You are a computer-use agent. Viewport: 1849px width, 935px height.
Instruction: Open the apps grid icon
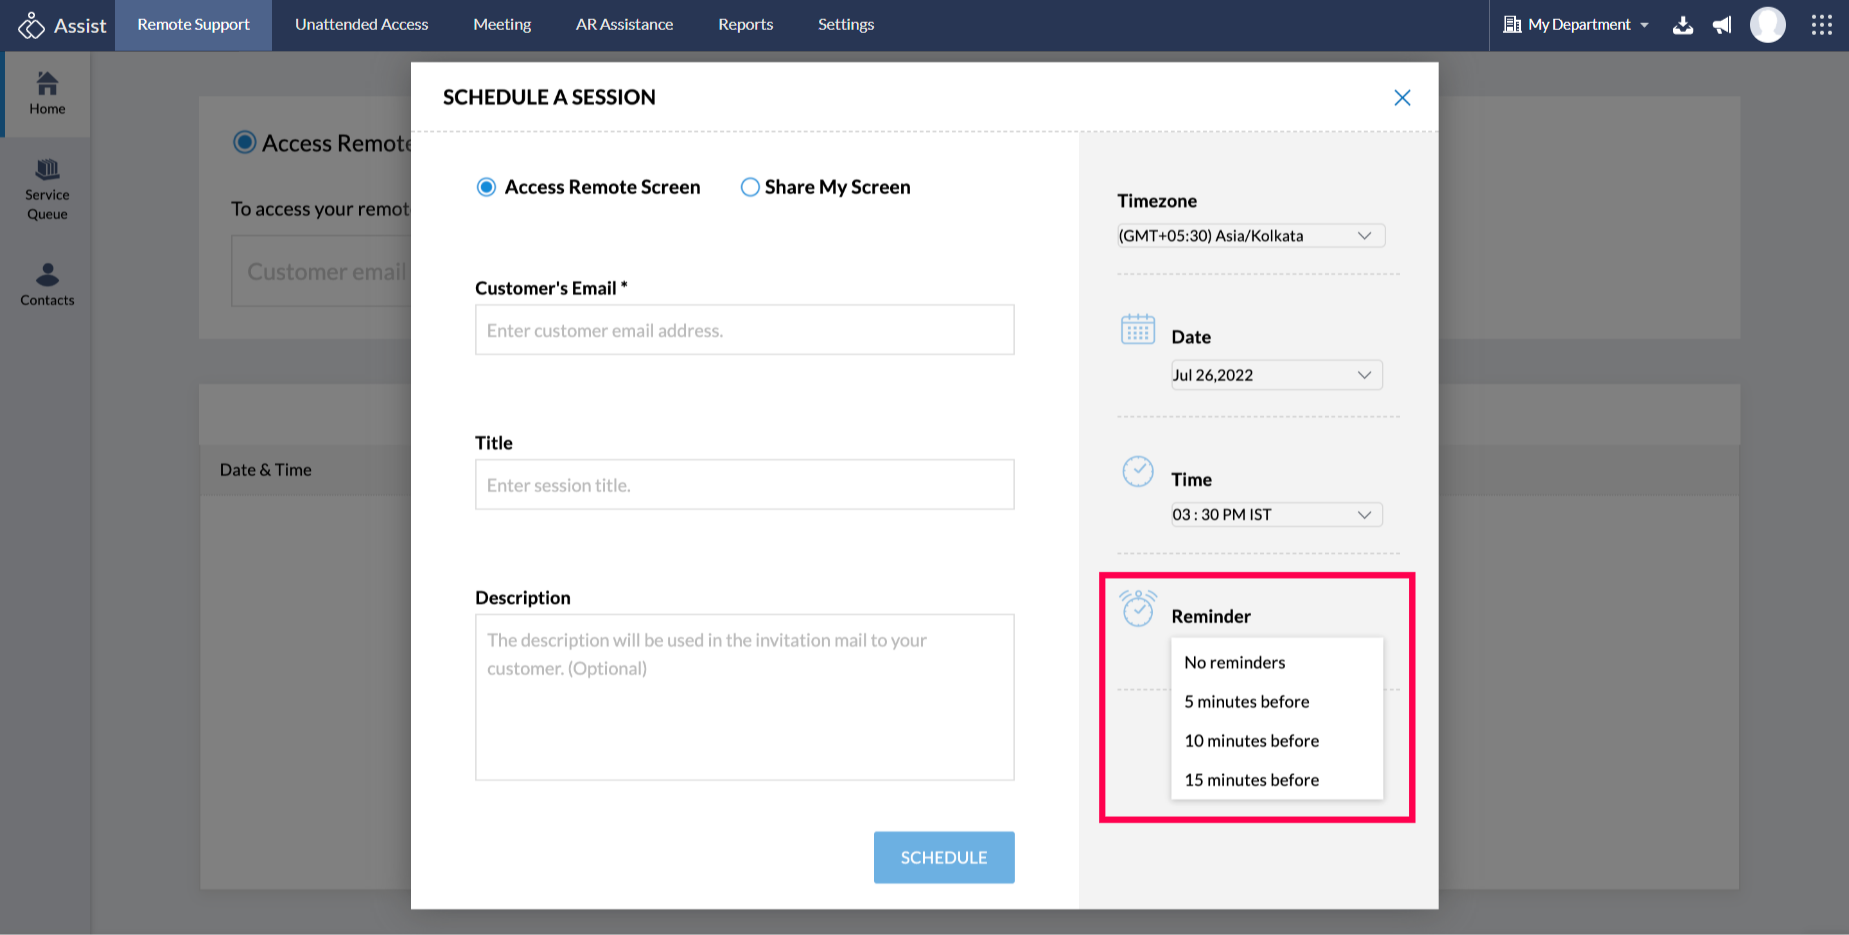point(1821,25)
